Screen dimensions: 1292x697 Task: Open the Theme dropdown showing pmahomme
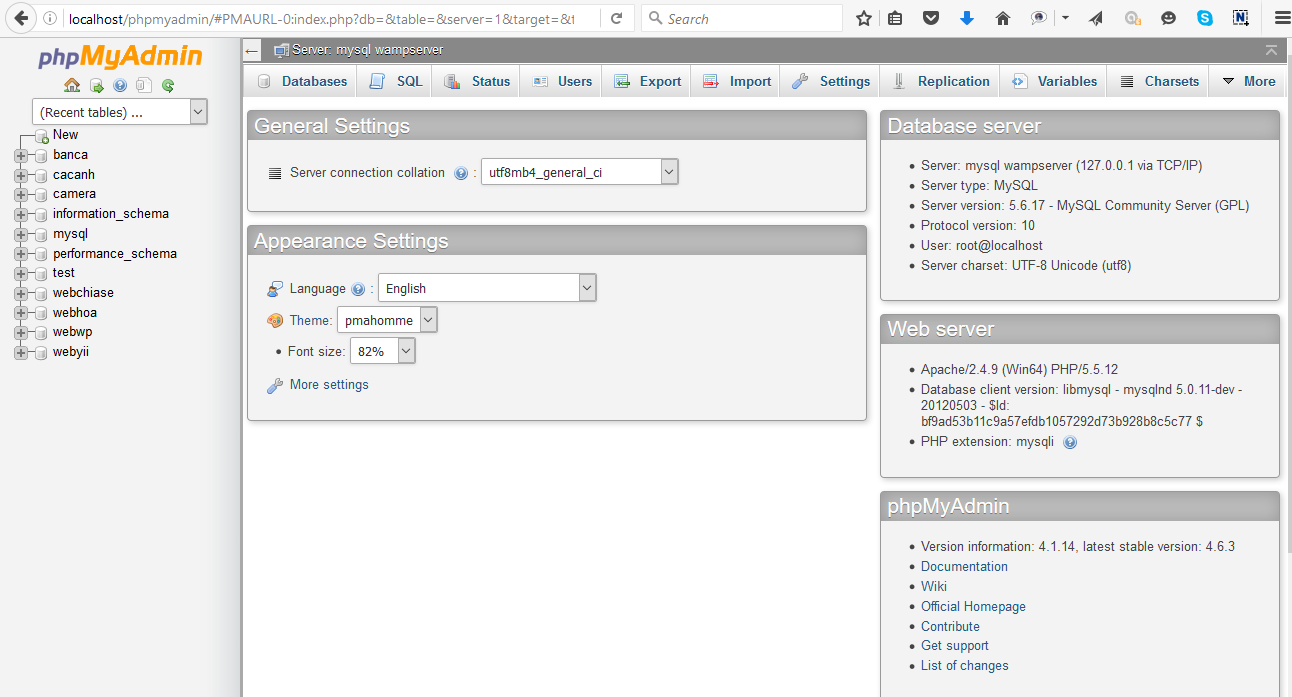point(387,320)
